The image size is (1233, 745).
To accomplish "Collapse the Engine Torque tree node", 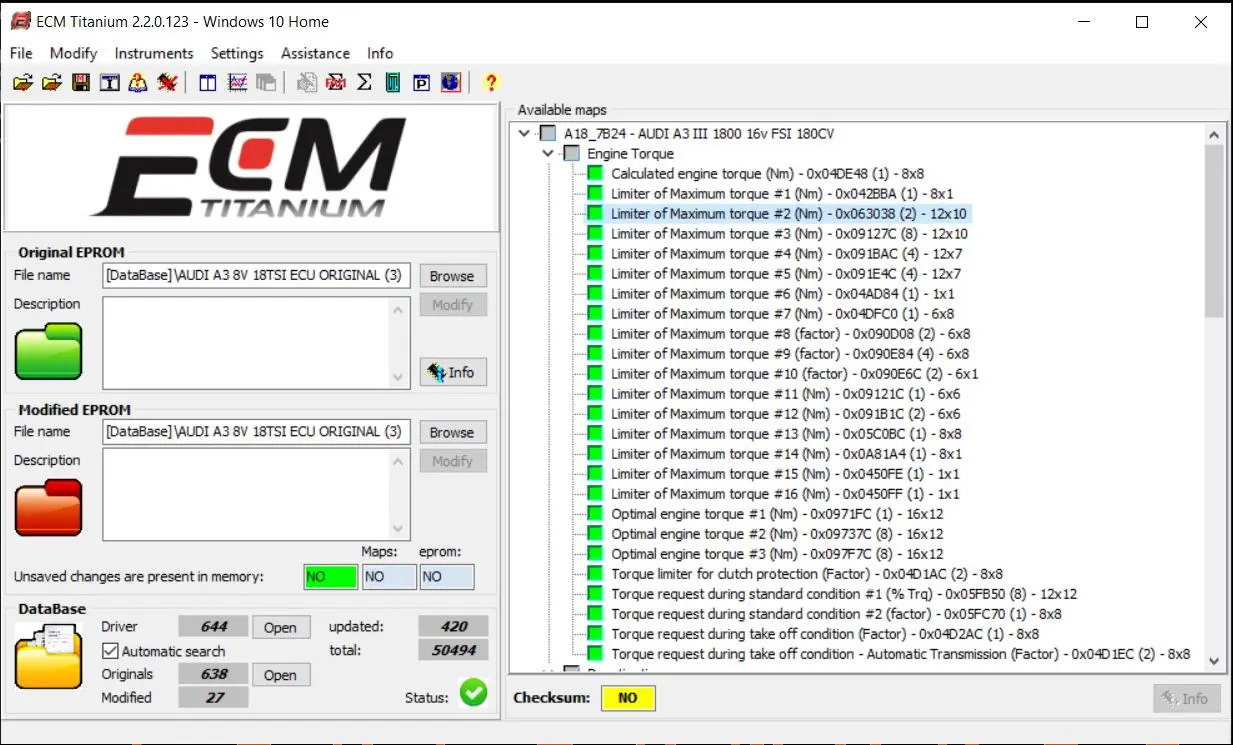I will (x=547, y=154).
